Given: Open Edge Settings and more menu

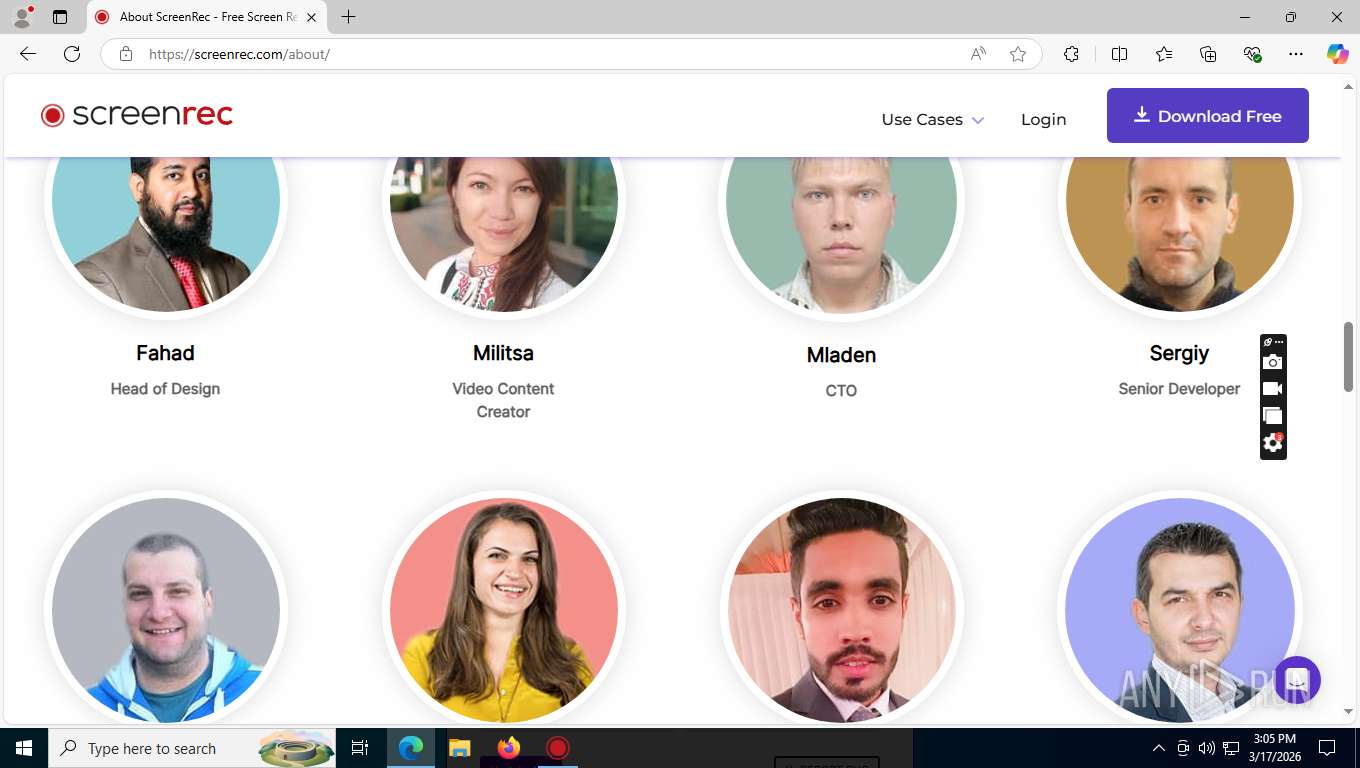Looking at the screenshot, I should click(x=1296, y=54).
